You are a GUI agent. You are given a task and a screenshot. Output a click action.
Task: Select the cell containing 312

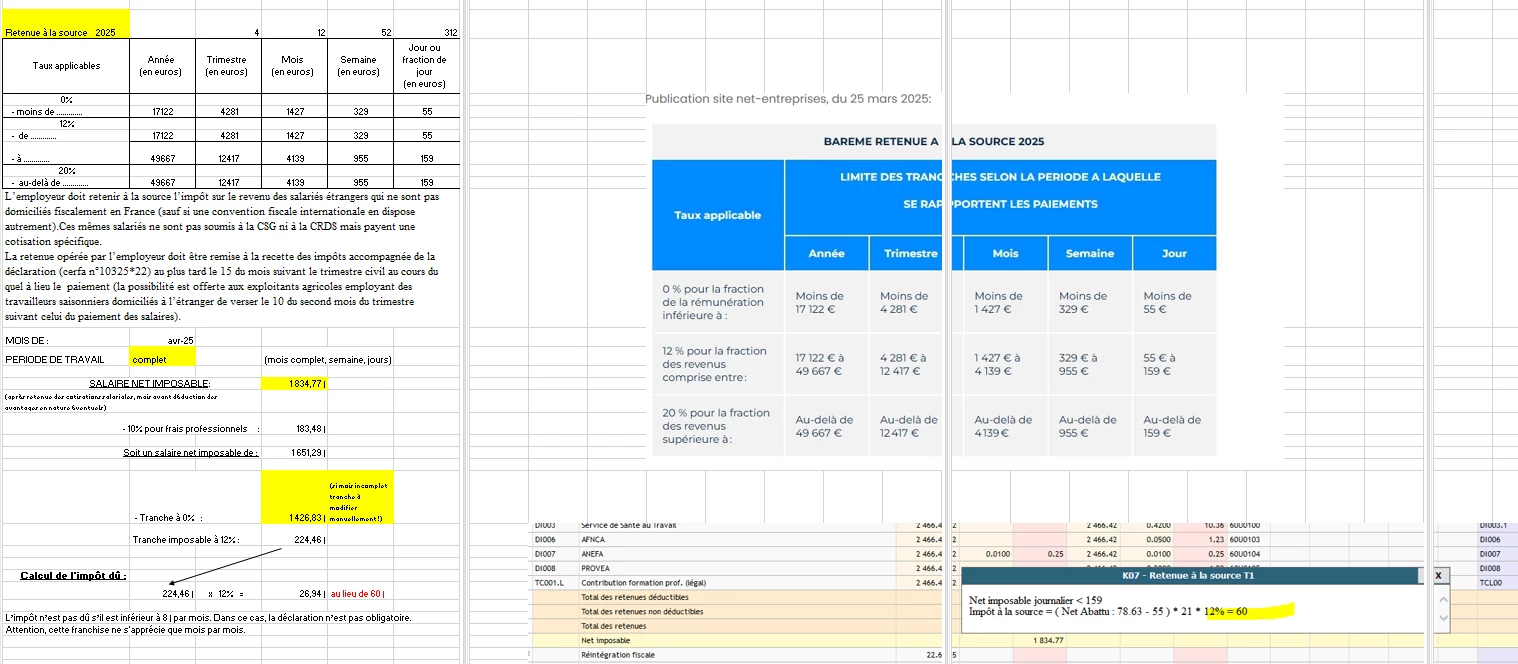click(x=426, y=33)
